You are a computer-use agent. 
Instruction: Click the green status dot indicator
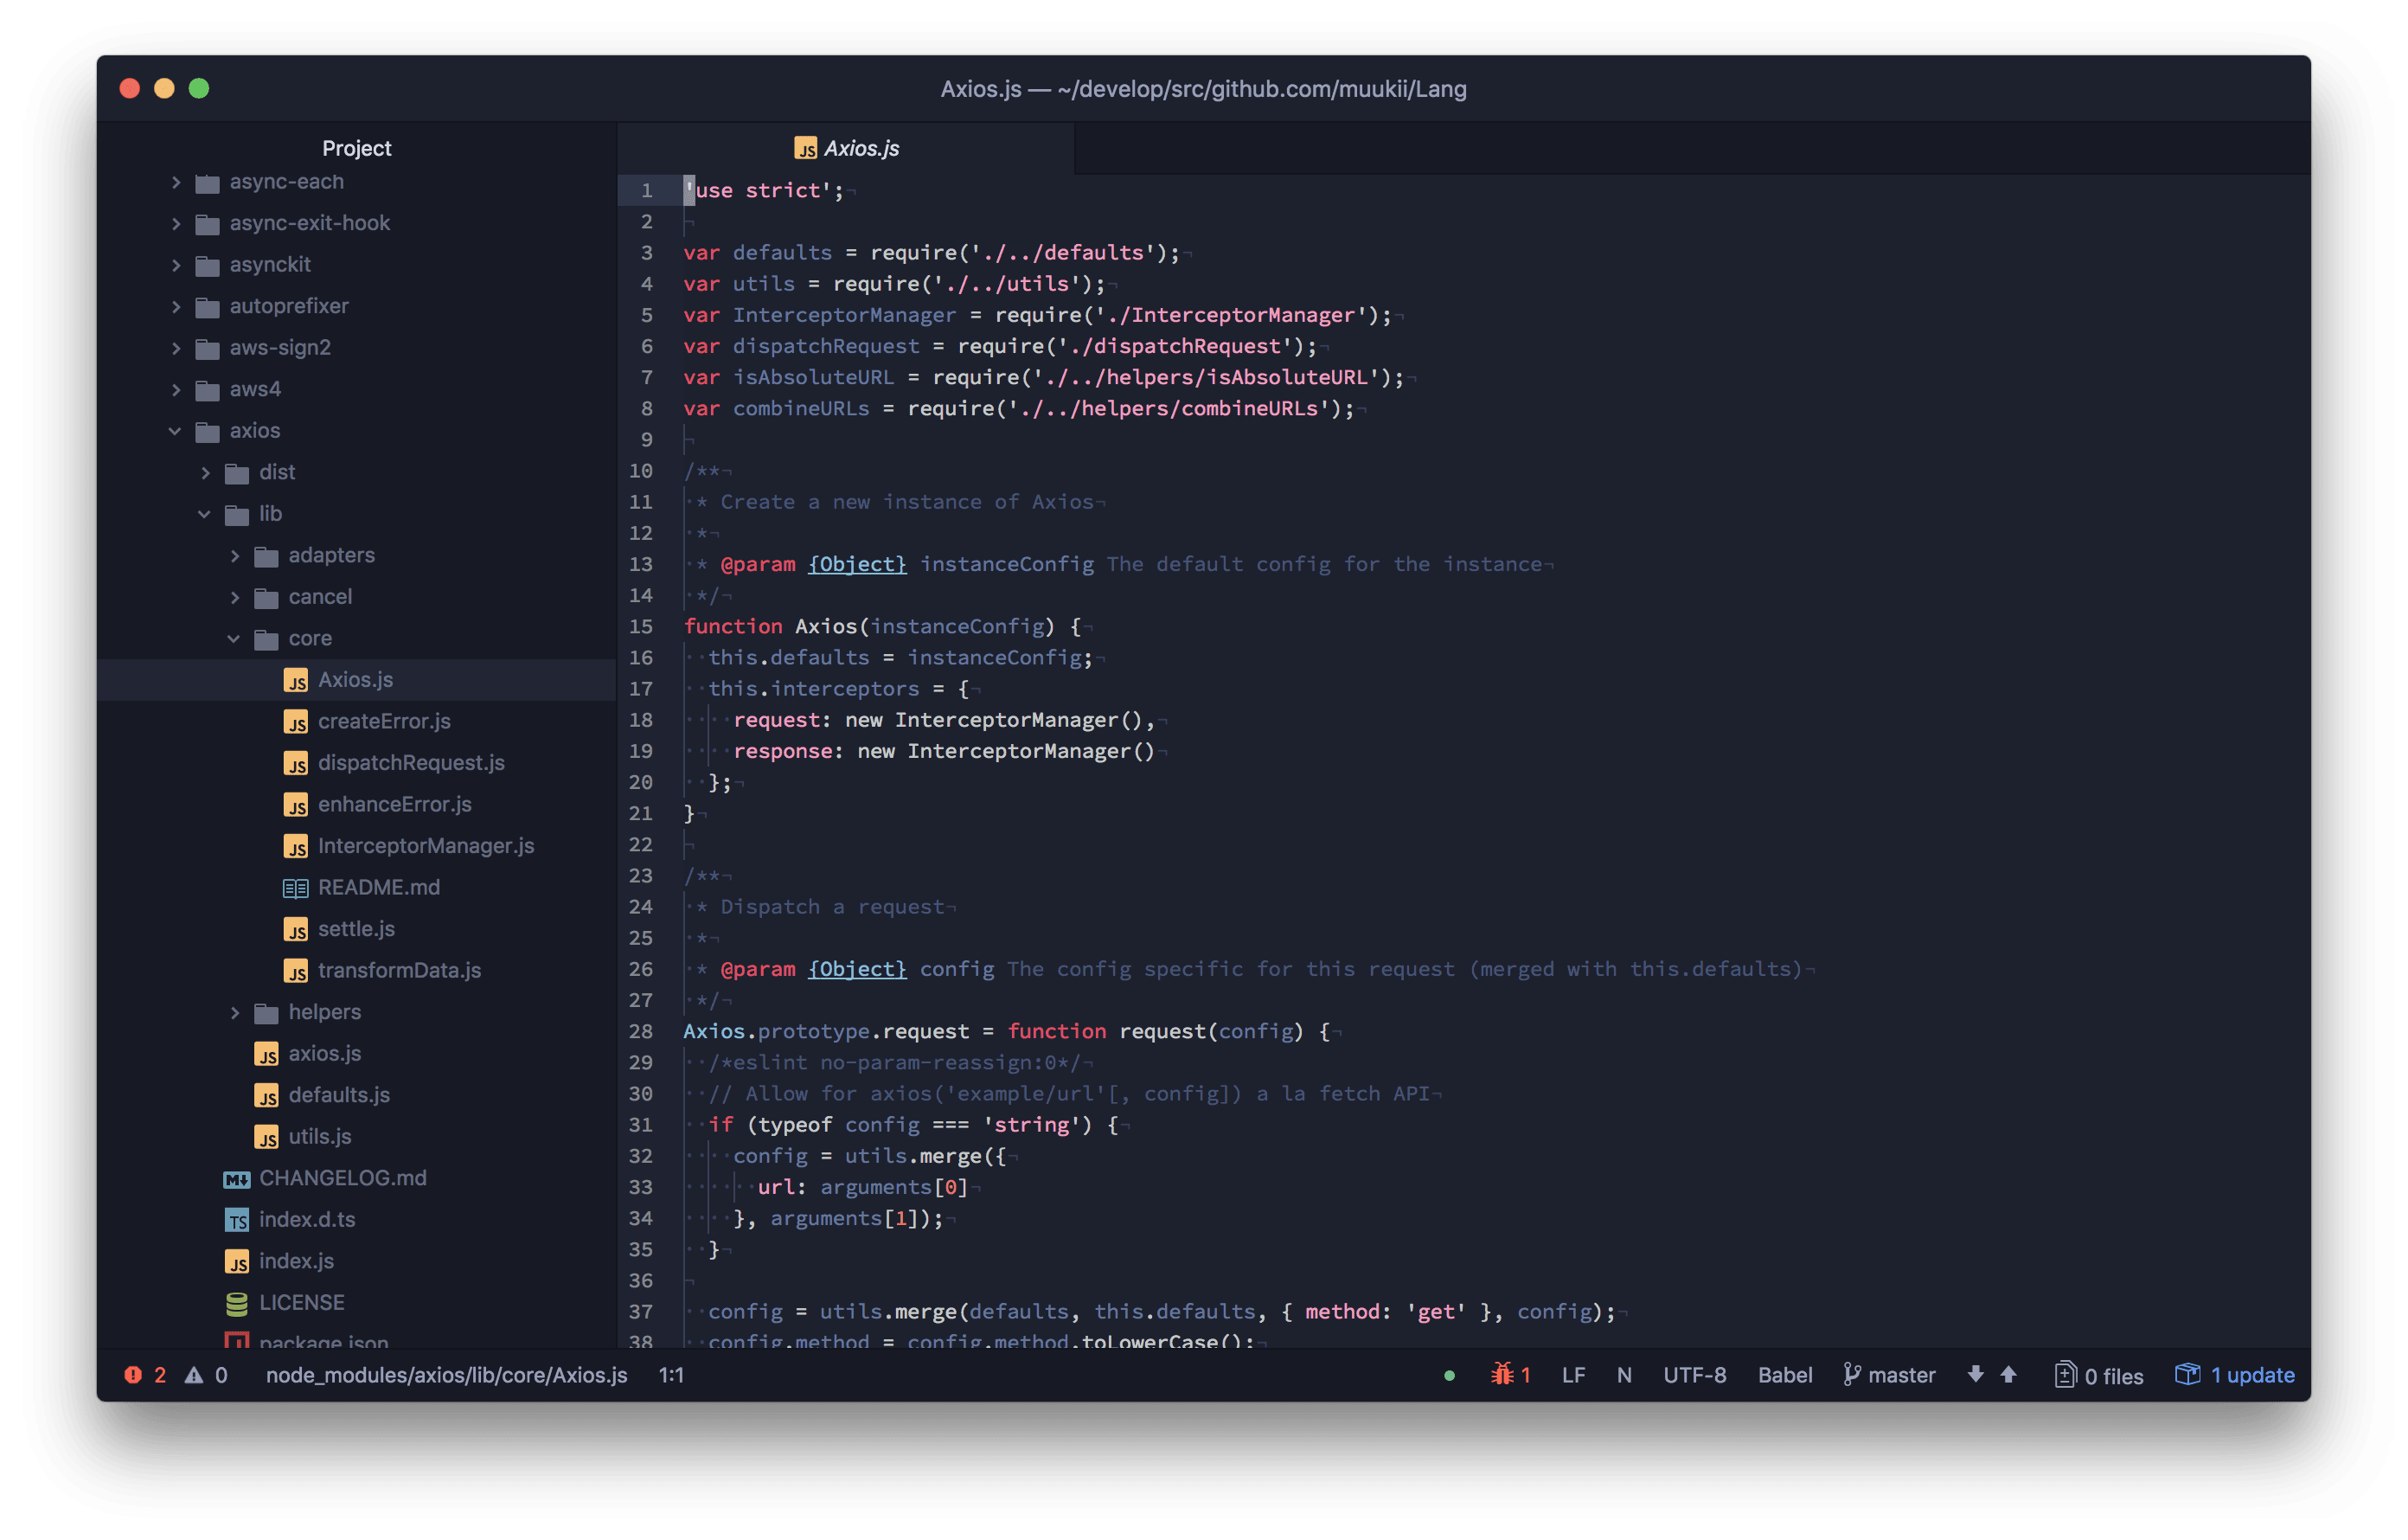pos(1449,1376)
